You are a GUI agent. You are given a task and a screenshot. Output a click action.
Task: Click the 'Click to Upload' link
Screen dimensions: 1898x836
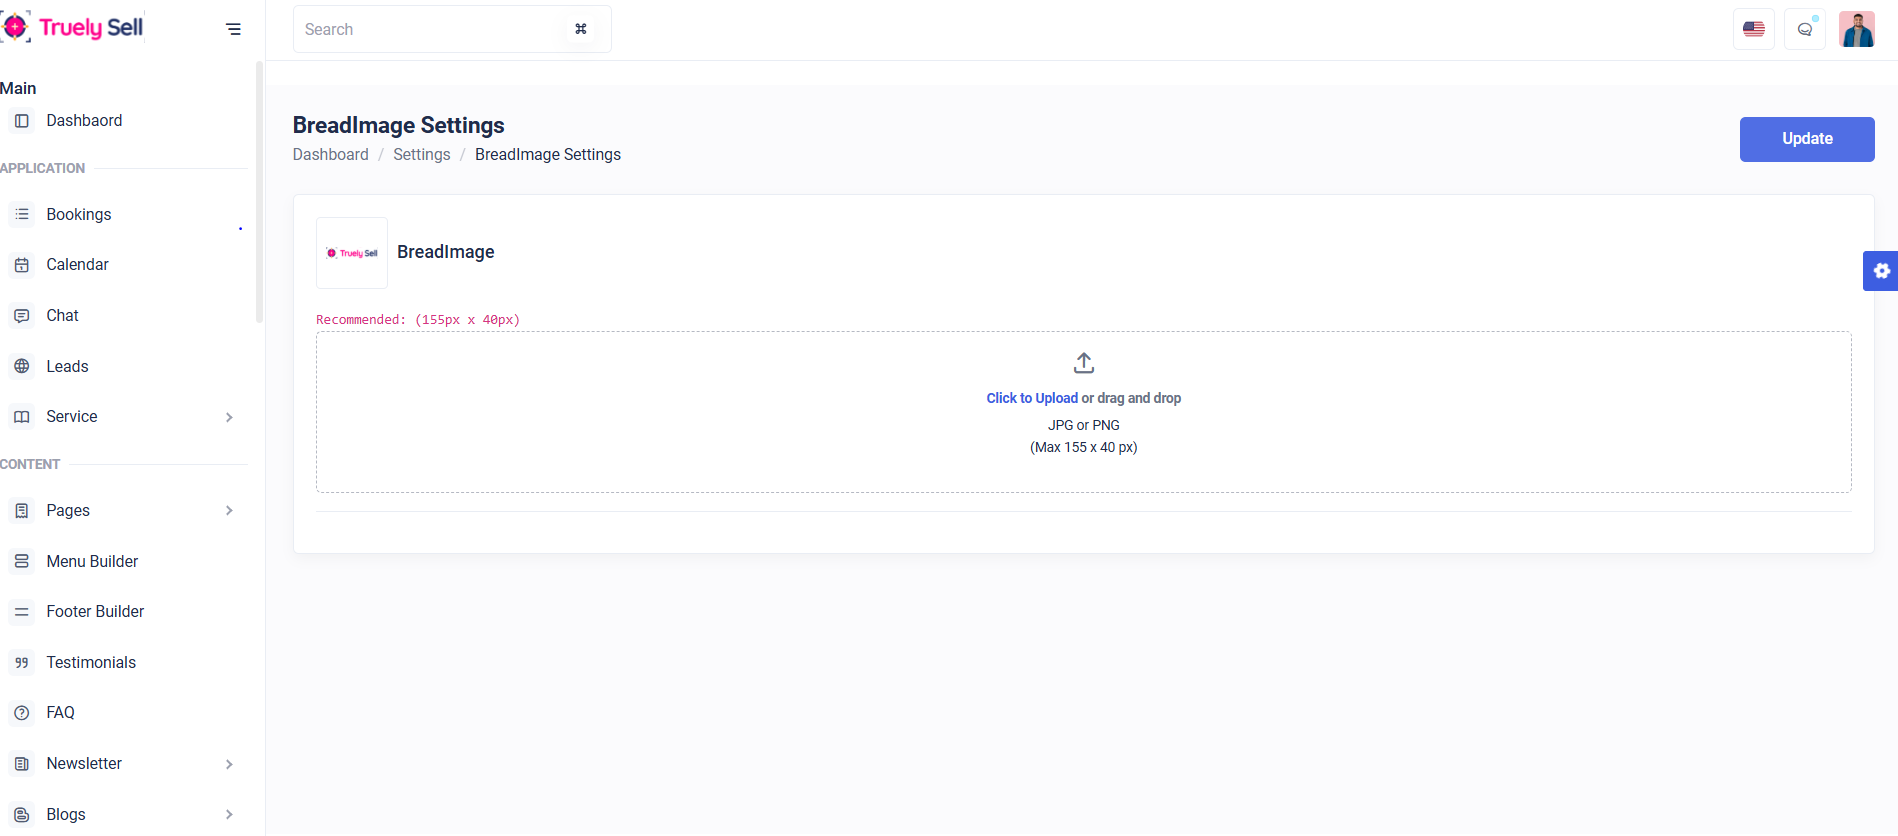(x=1031, y=398)
